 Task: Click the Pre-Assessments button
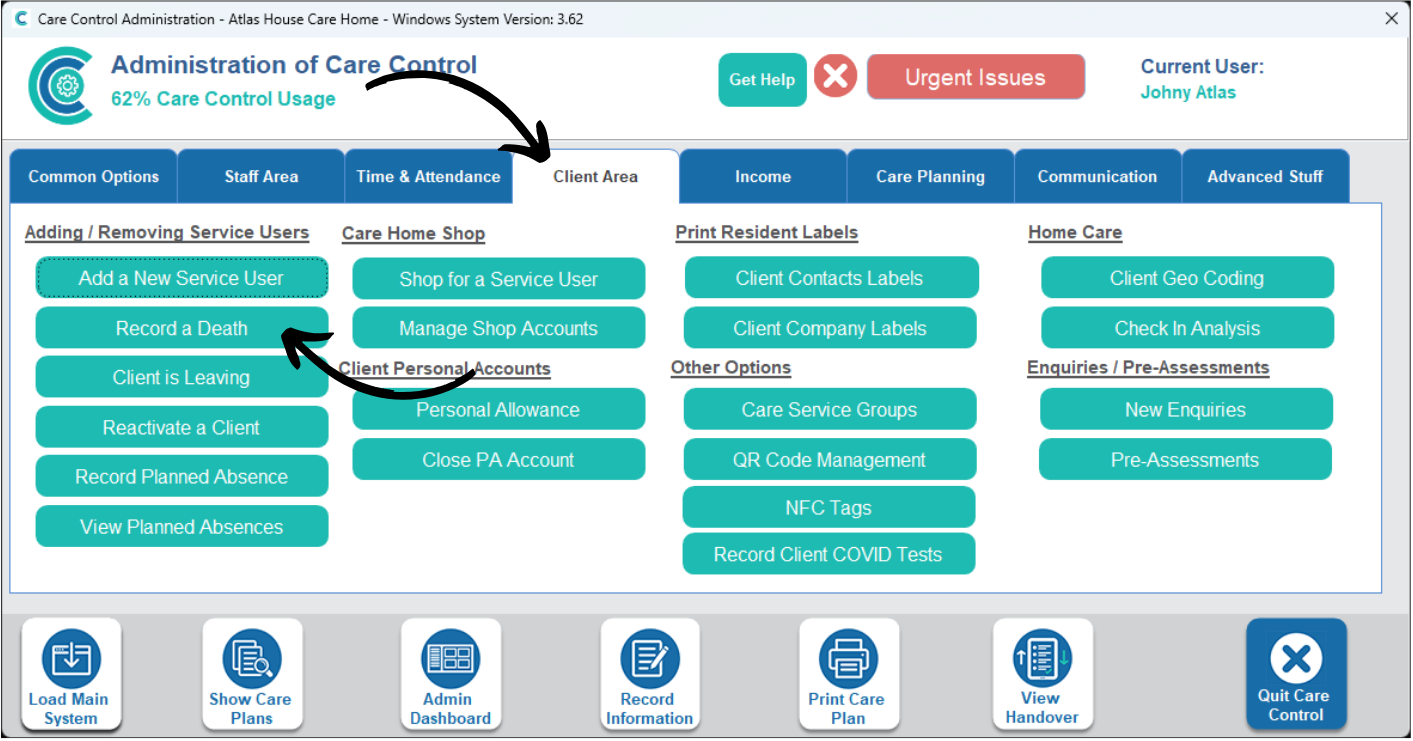point(1185,460)
